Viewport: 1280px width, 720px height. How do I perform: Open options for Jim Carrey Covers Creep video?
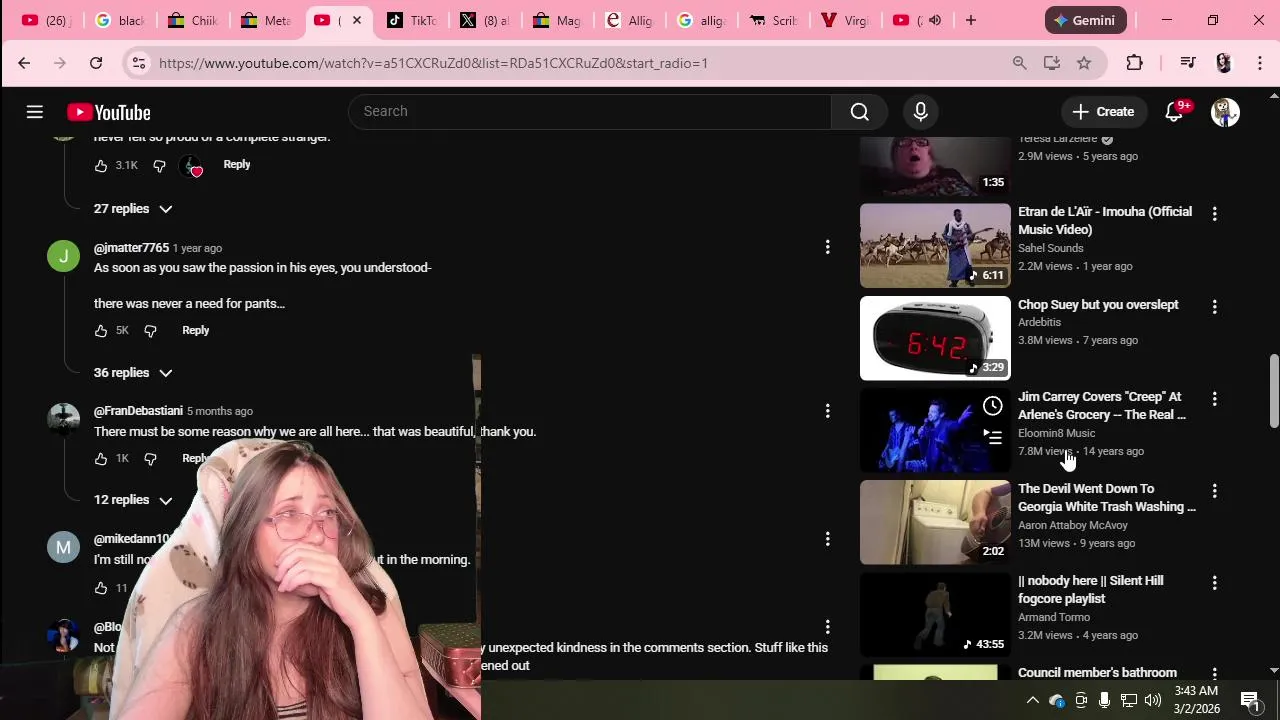click(1214, 398)
